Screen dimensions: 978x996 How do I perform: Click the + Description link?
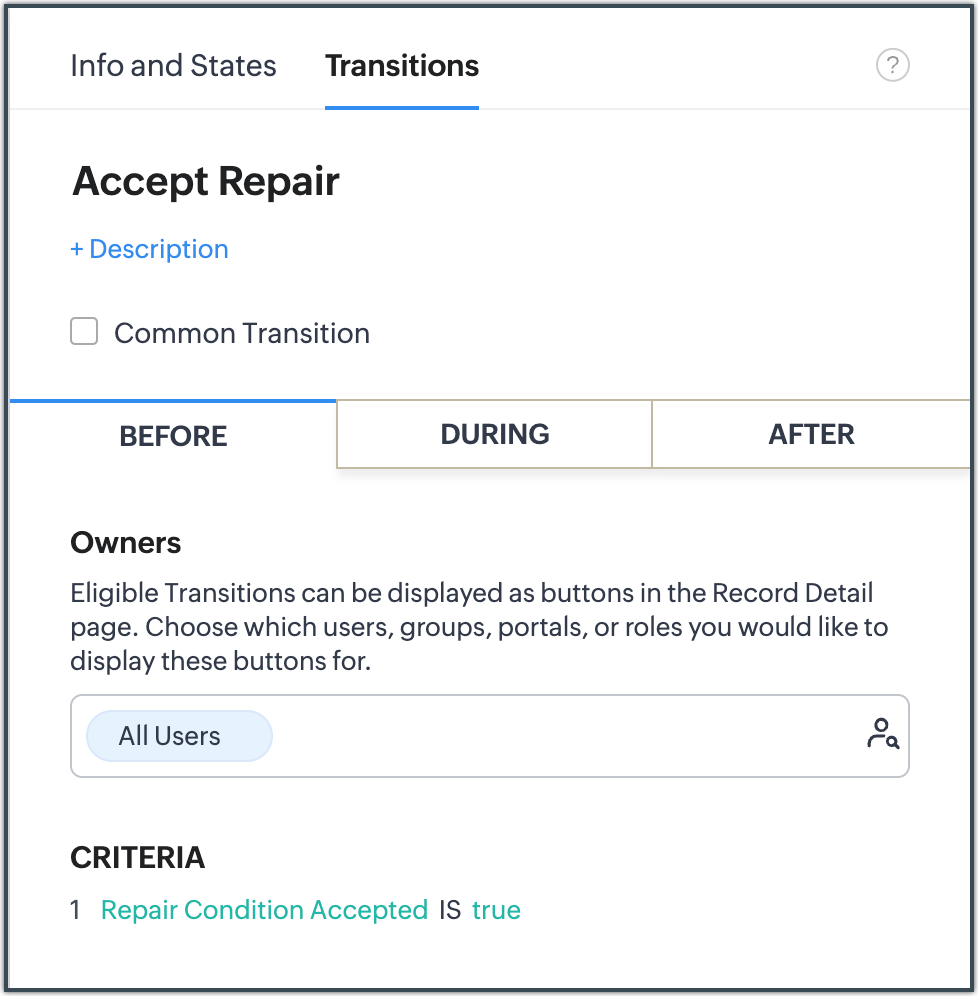[x=149, y=249]
